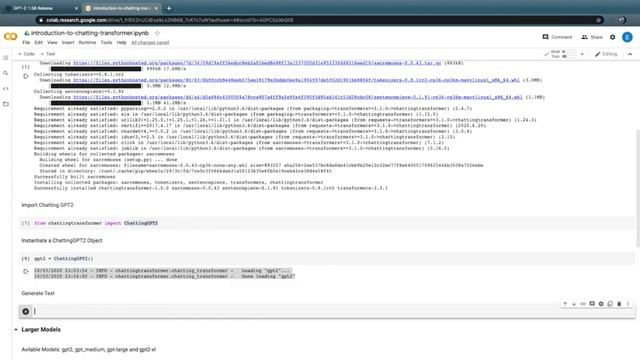Viewport: 640px width, 360px height.
Task: Click the Share button
Action: (x=592, y=37)
